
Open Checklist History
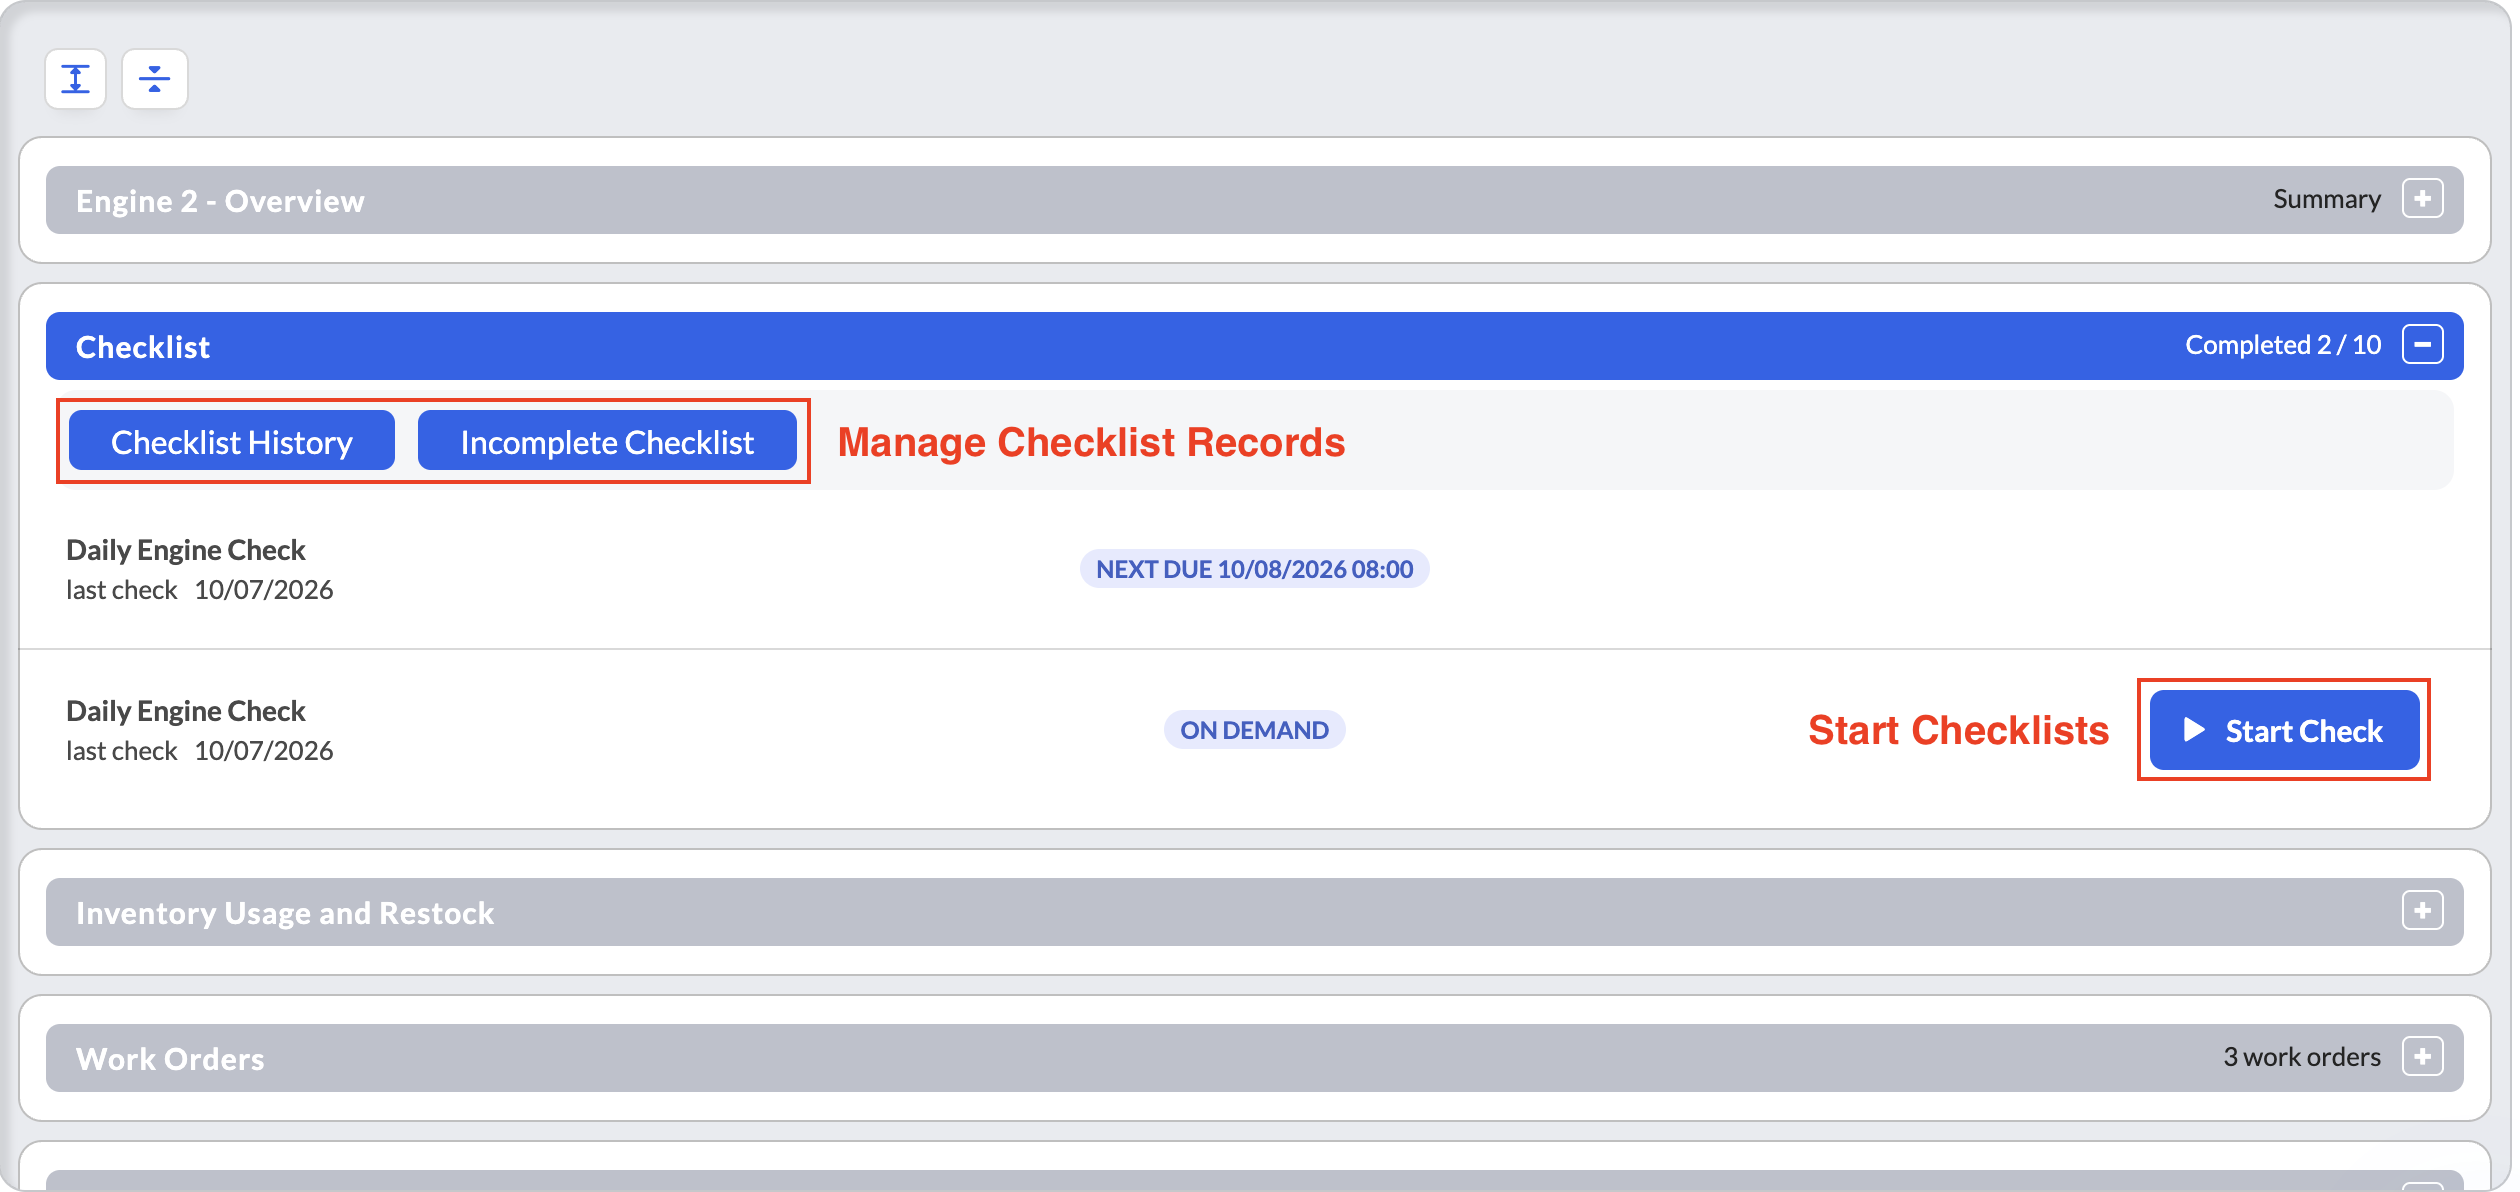coord(232,441)
